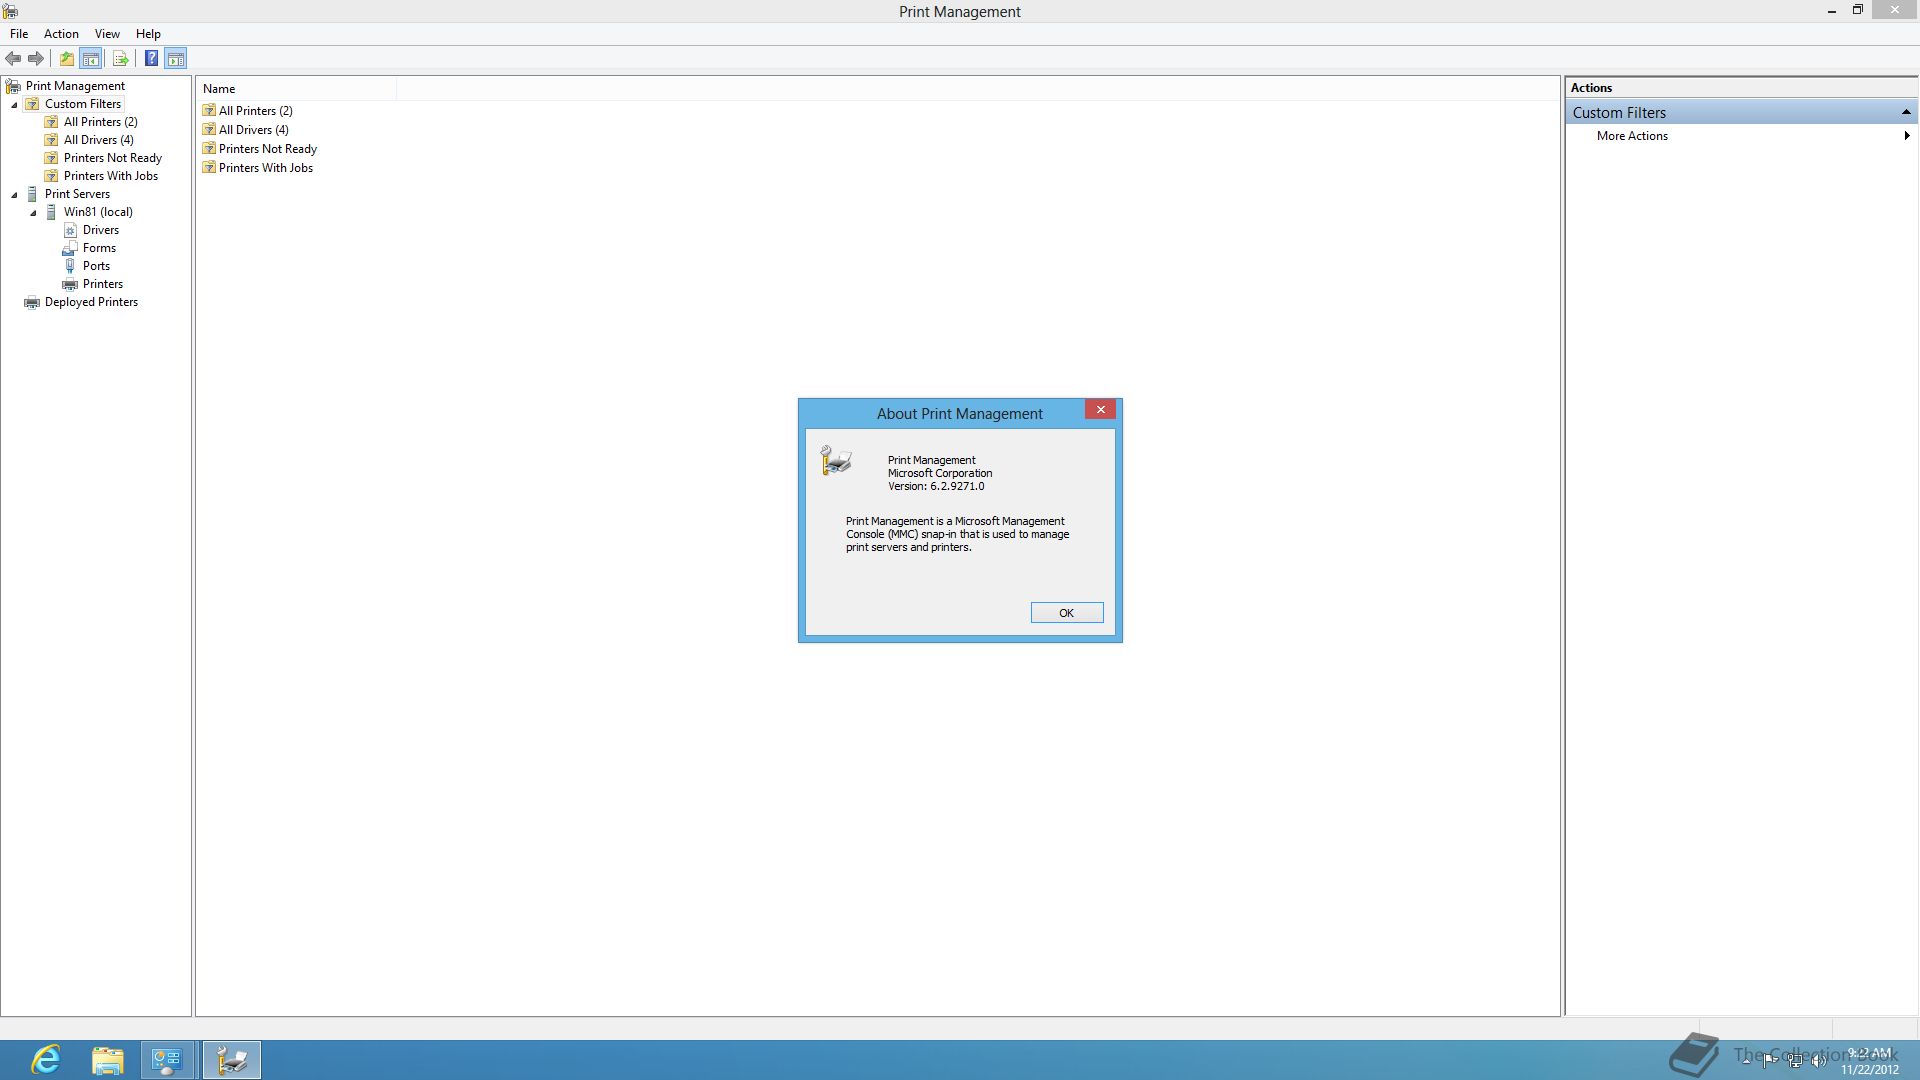The image size is (1920, 1080).
Task: Collapse the Print Servers tree node
Action: click(x=14, y=194)
